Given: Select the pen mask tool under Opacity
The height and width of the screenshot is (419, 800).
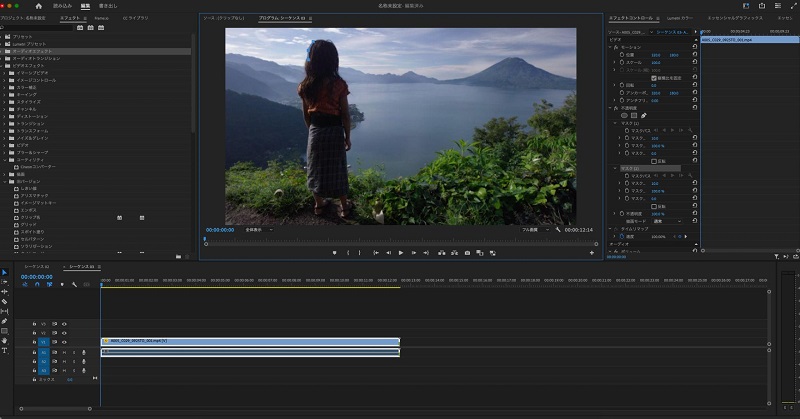Looking at the screenshot, I should [644, 115].
